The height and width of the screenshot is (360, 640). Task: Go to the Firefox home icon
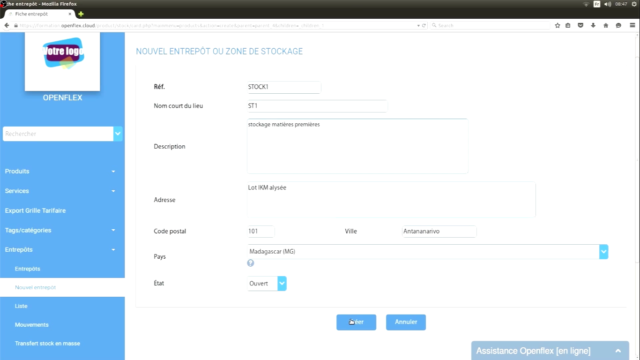pyautogui.click(x=606, y=25)
